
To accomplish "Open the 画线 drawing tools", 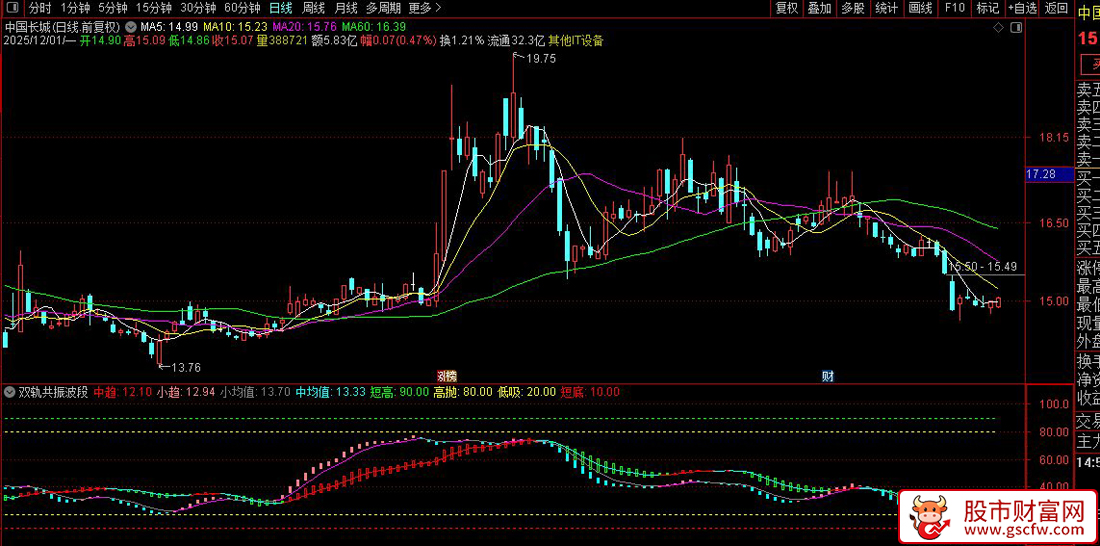I will pos(920,9).
